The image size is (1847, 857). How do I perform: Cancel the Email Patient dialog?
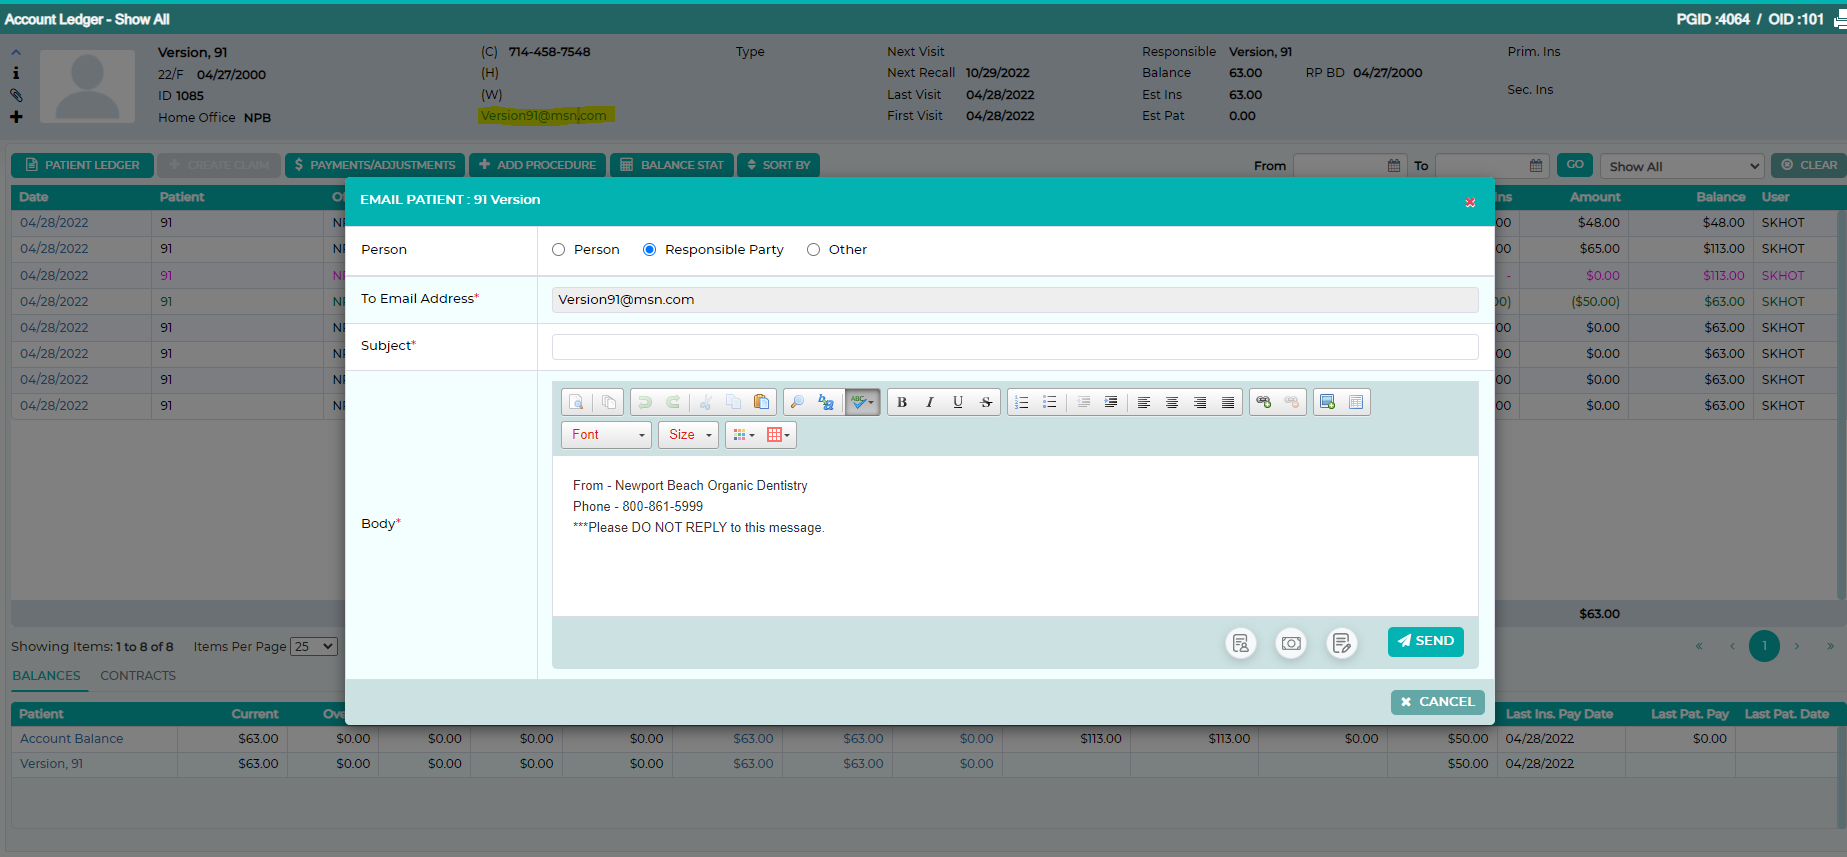point(1437,702)
